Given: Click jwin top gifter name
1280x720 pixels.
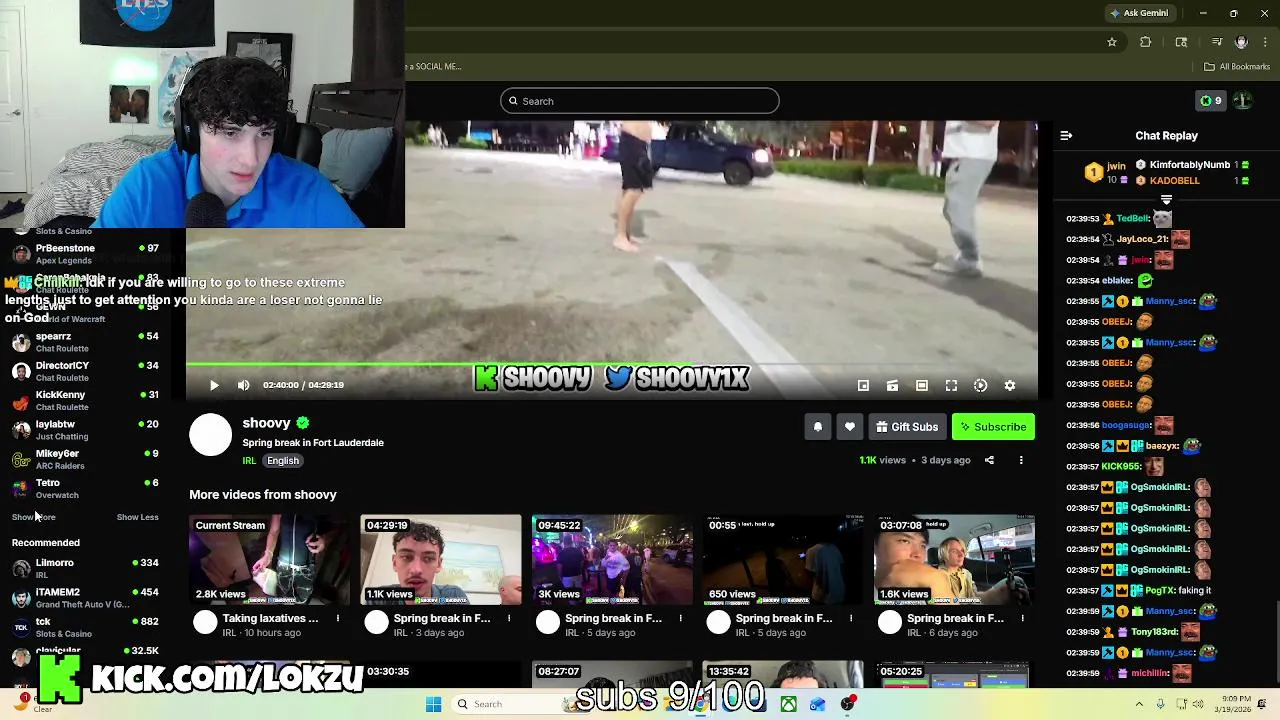Looking at the screenshot, I should tap(1116, 165).
